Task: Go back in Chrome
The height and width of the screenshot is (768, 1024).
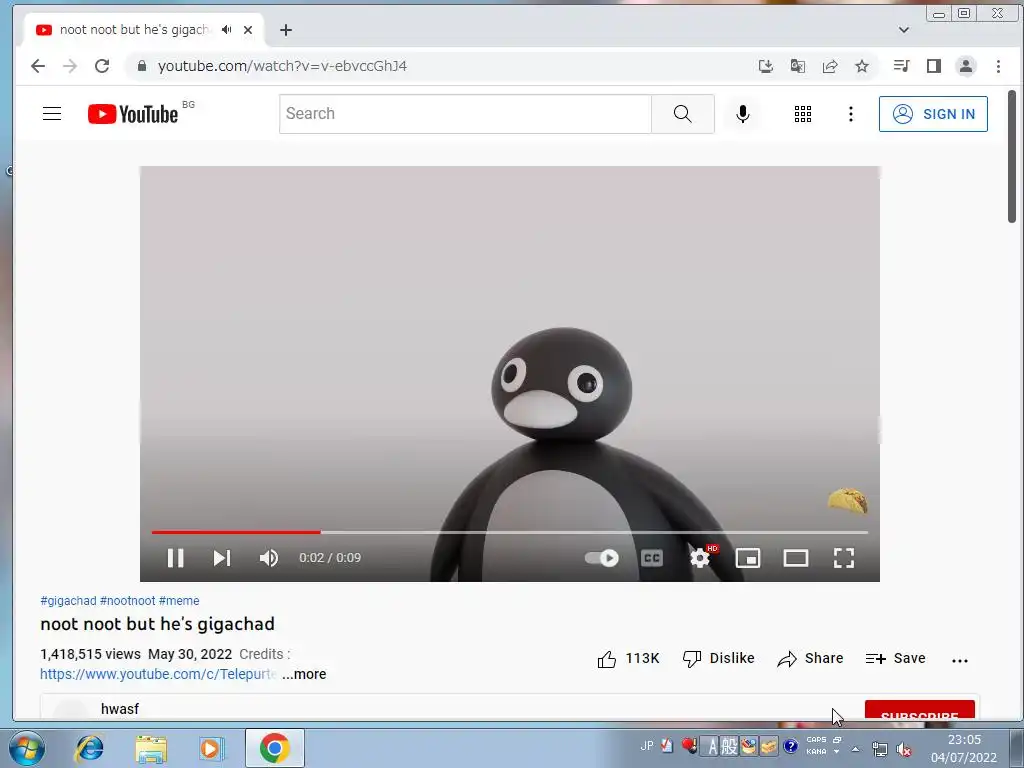Action: (38, 66)
